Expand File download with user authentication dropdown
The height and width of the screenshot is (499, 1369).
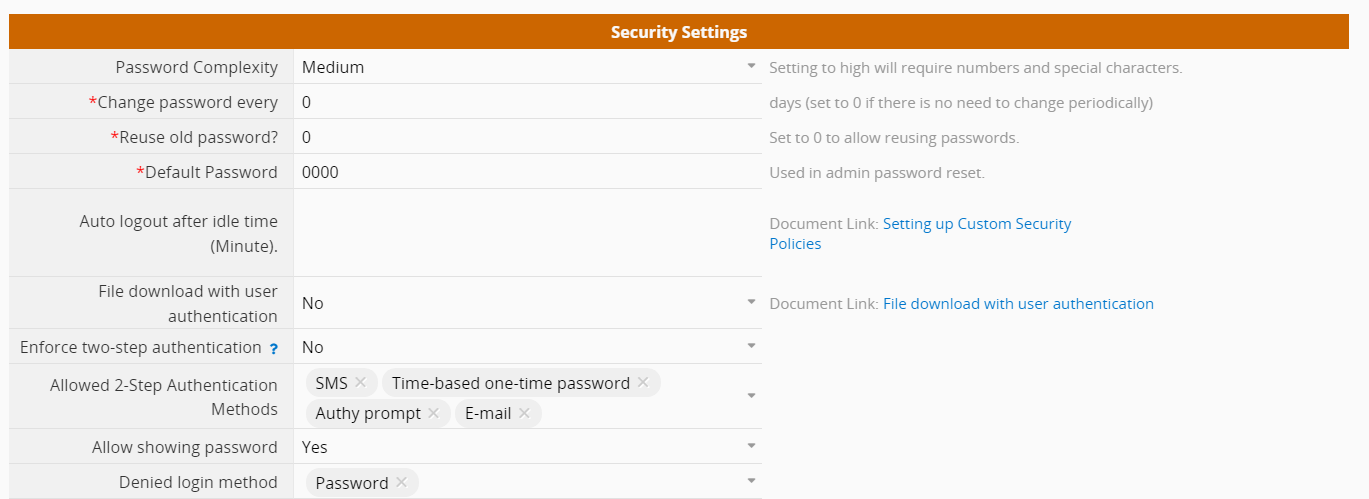pyautogui.click(x=751, y=302)
